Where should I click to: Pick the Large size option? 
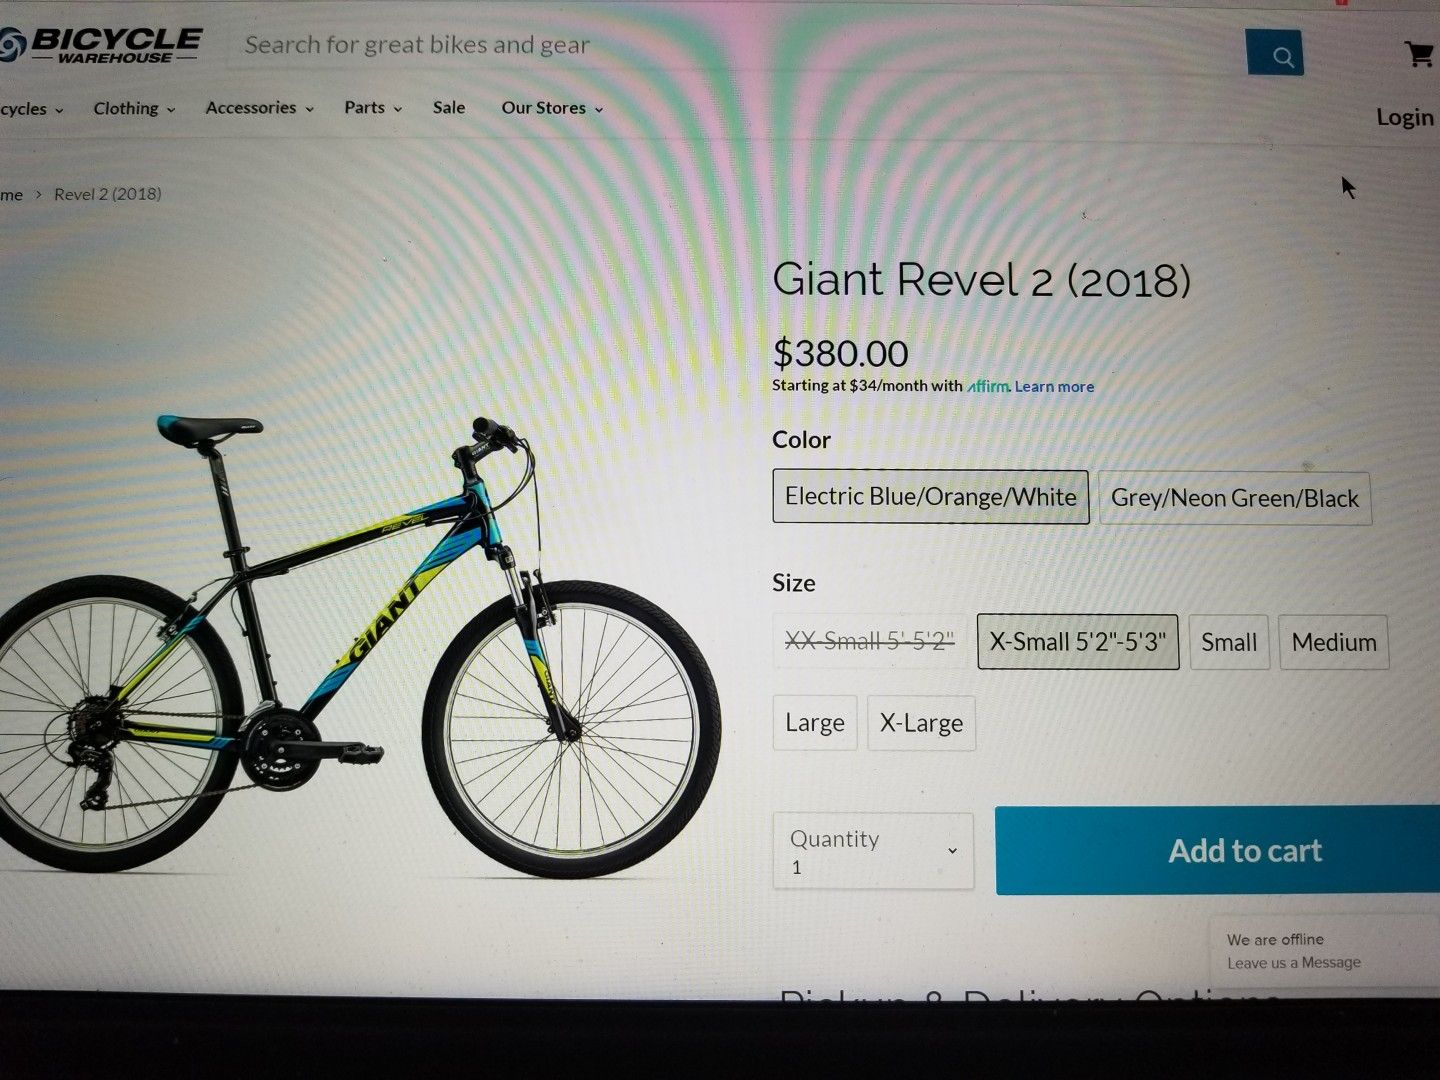click(x=815, y=723)
